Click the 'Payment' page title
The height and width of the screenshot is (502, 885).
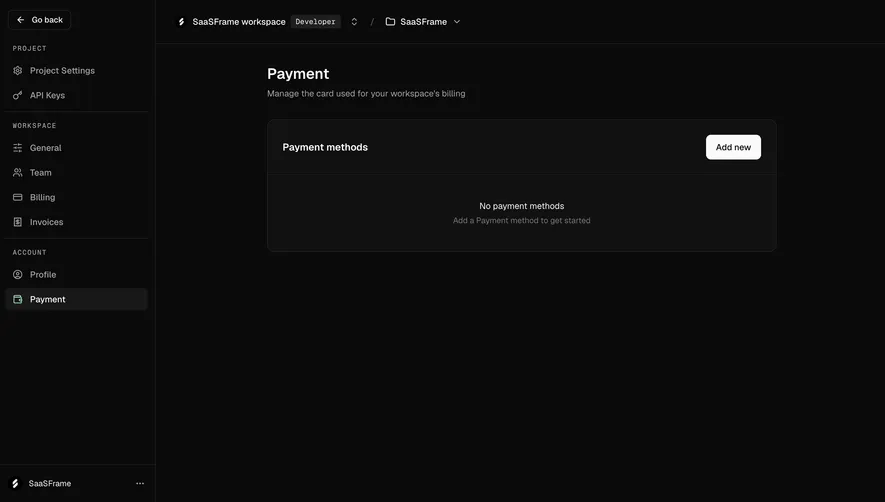tap(298, 74)
